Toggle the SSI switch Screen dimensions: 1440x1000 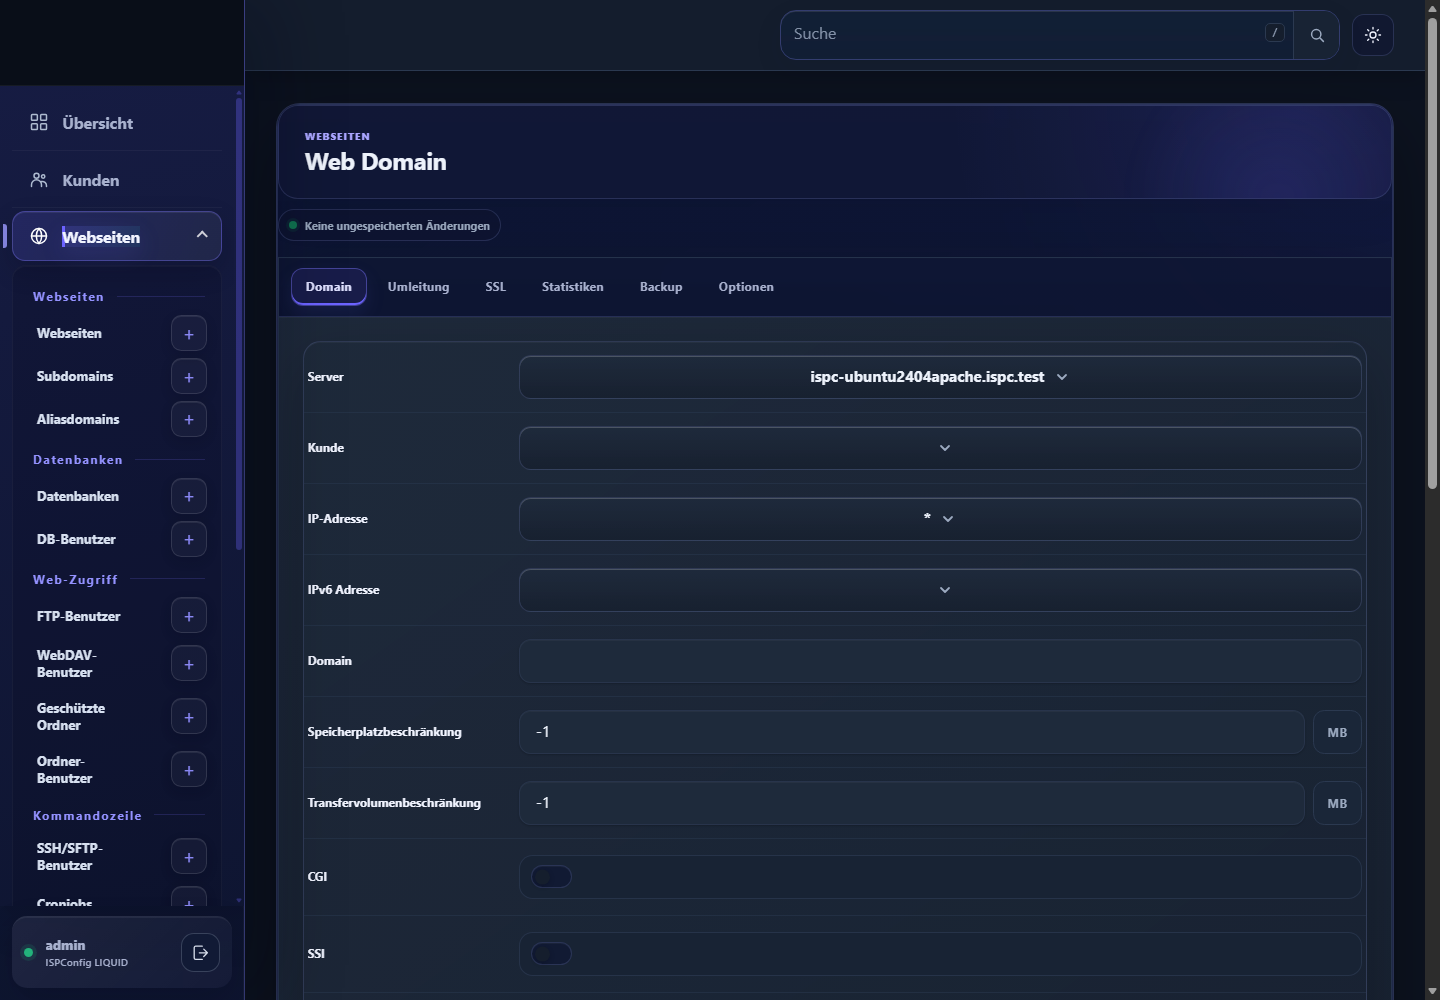coord(551,954)
